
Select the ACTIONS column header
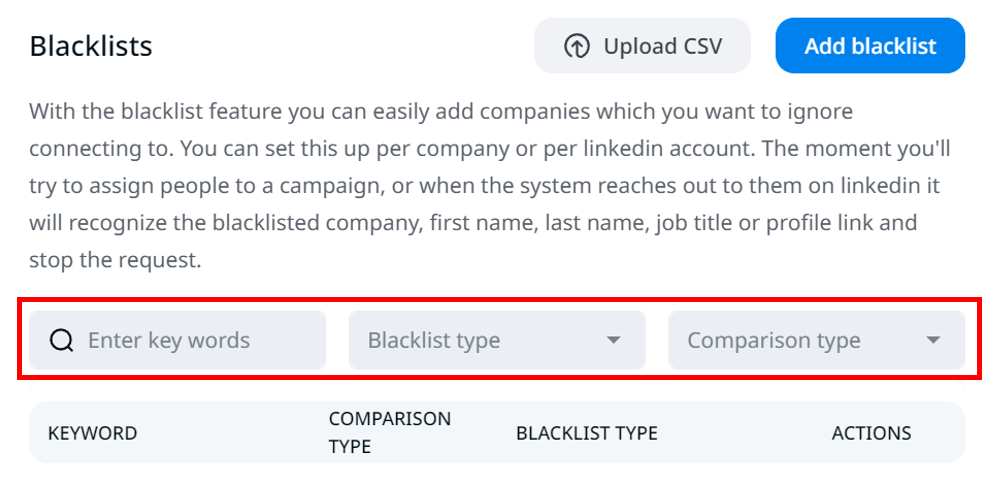[x=871, y=433]
